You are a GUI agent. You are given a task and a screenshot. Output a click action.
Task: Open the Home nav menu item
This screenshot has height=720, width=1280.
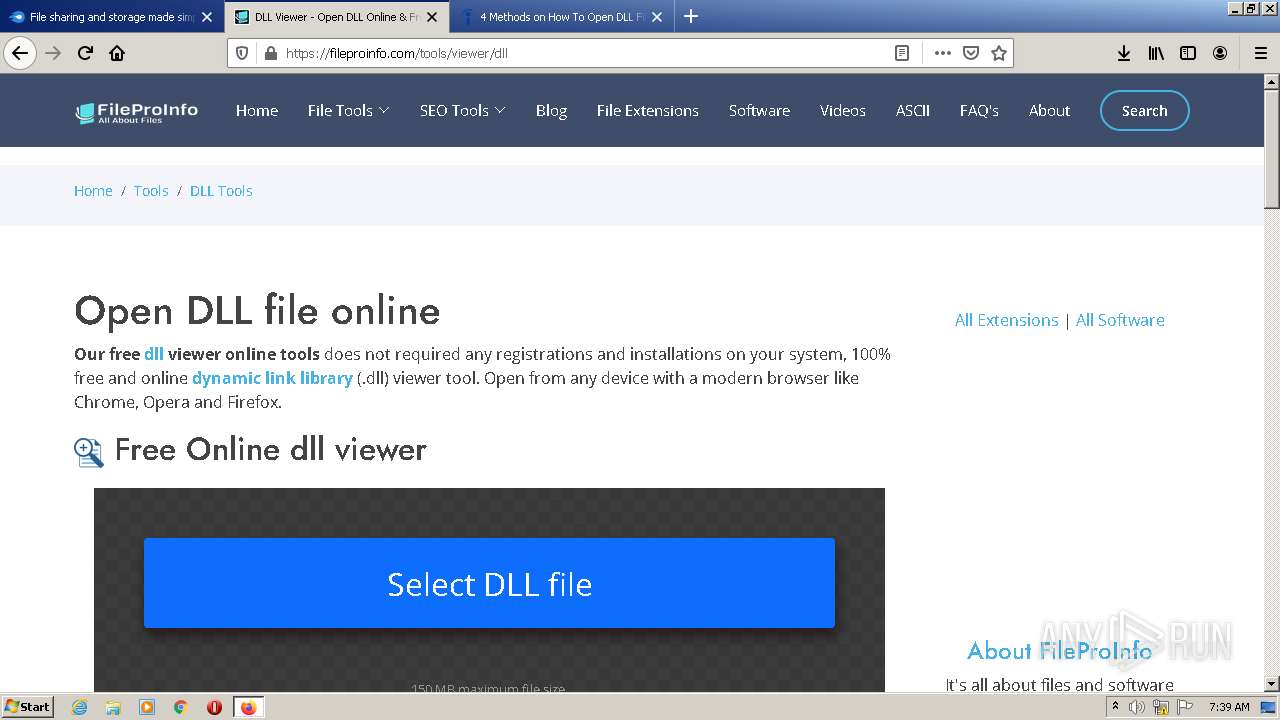coord(257,110)
